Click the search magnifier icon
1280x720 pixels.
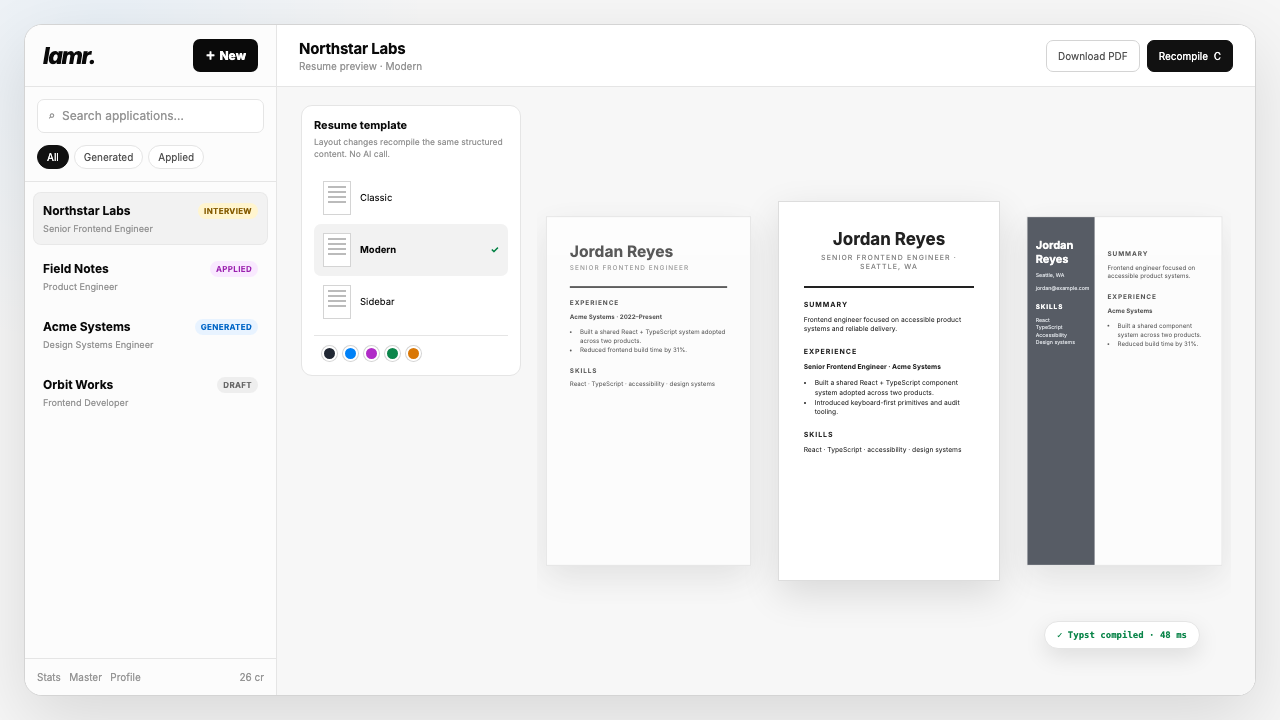[x=52, y=116]
